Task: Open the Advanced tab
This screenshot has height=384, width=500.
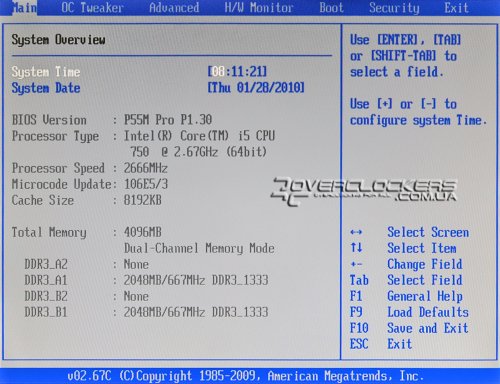Action: tap(174, 8)
